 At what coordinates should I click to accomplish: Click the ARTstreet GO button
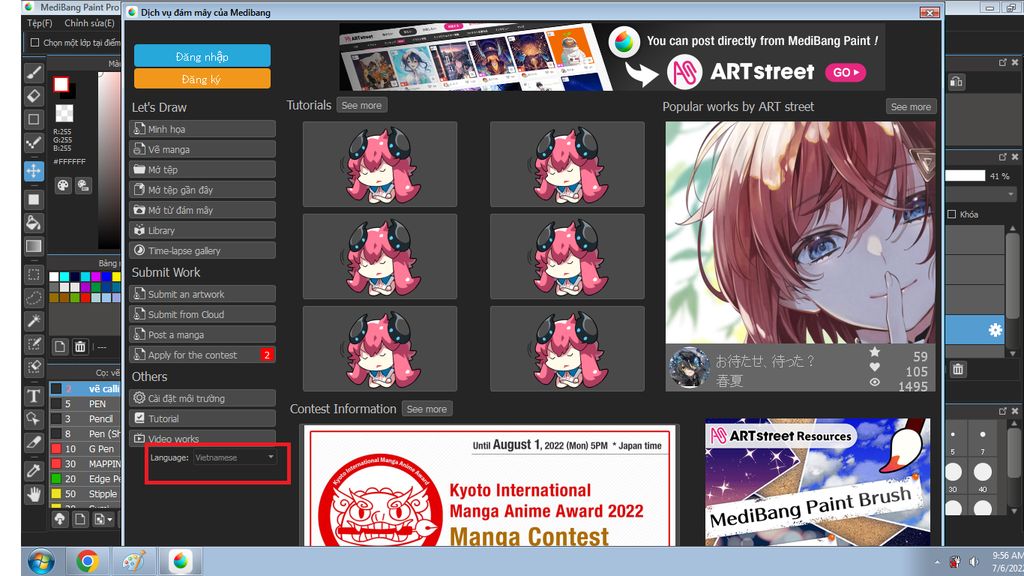[846, 72]
